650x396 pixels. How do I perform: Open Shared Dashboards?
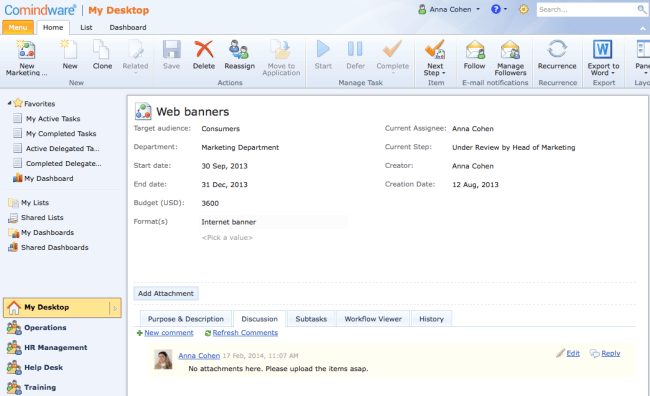click(48, 247)
